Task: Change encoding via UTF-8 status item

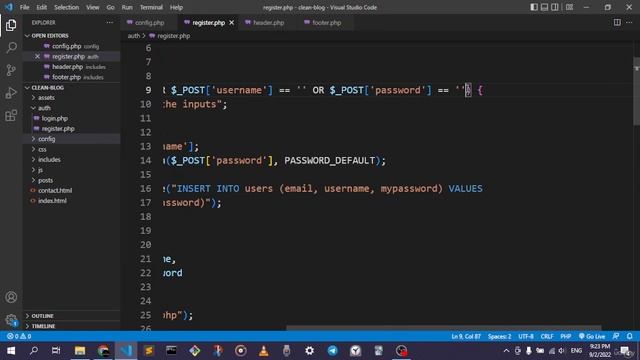Action: pos(526,336)
